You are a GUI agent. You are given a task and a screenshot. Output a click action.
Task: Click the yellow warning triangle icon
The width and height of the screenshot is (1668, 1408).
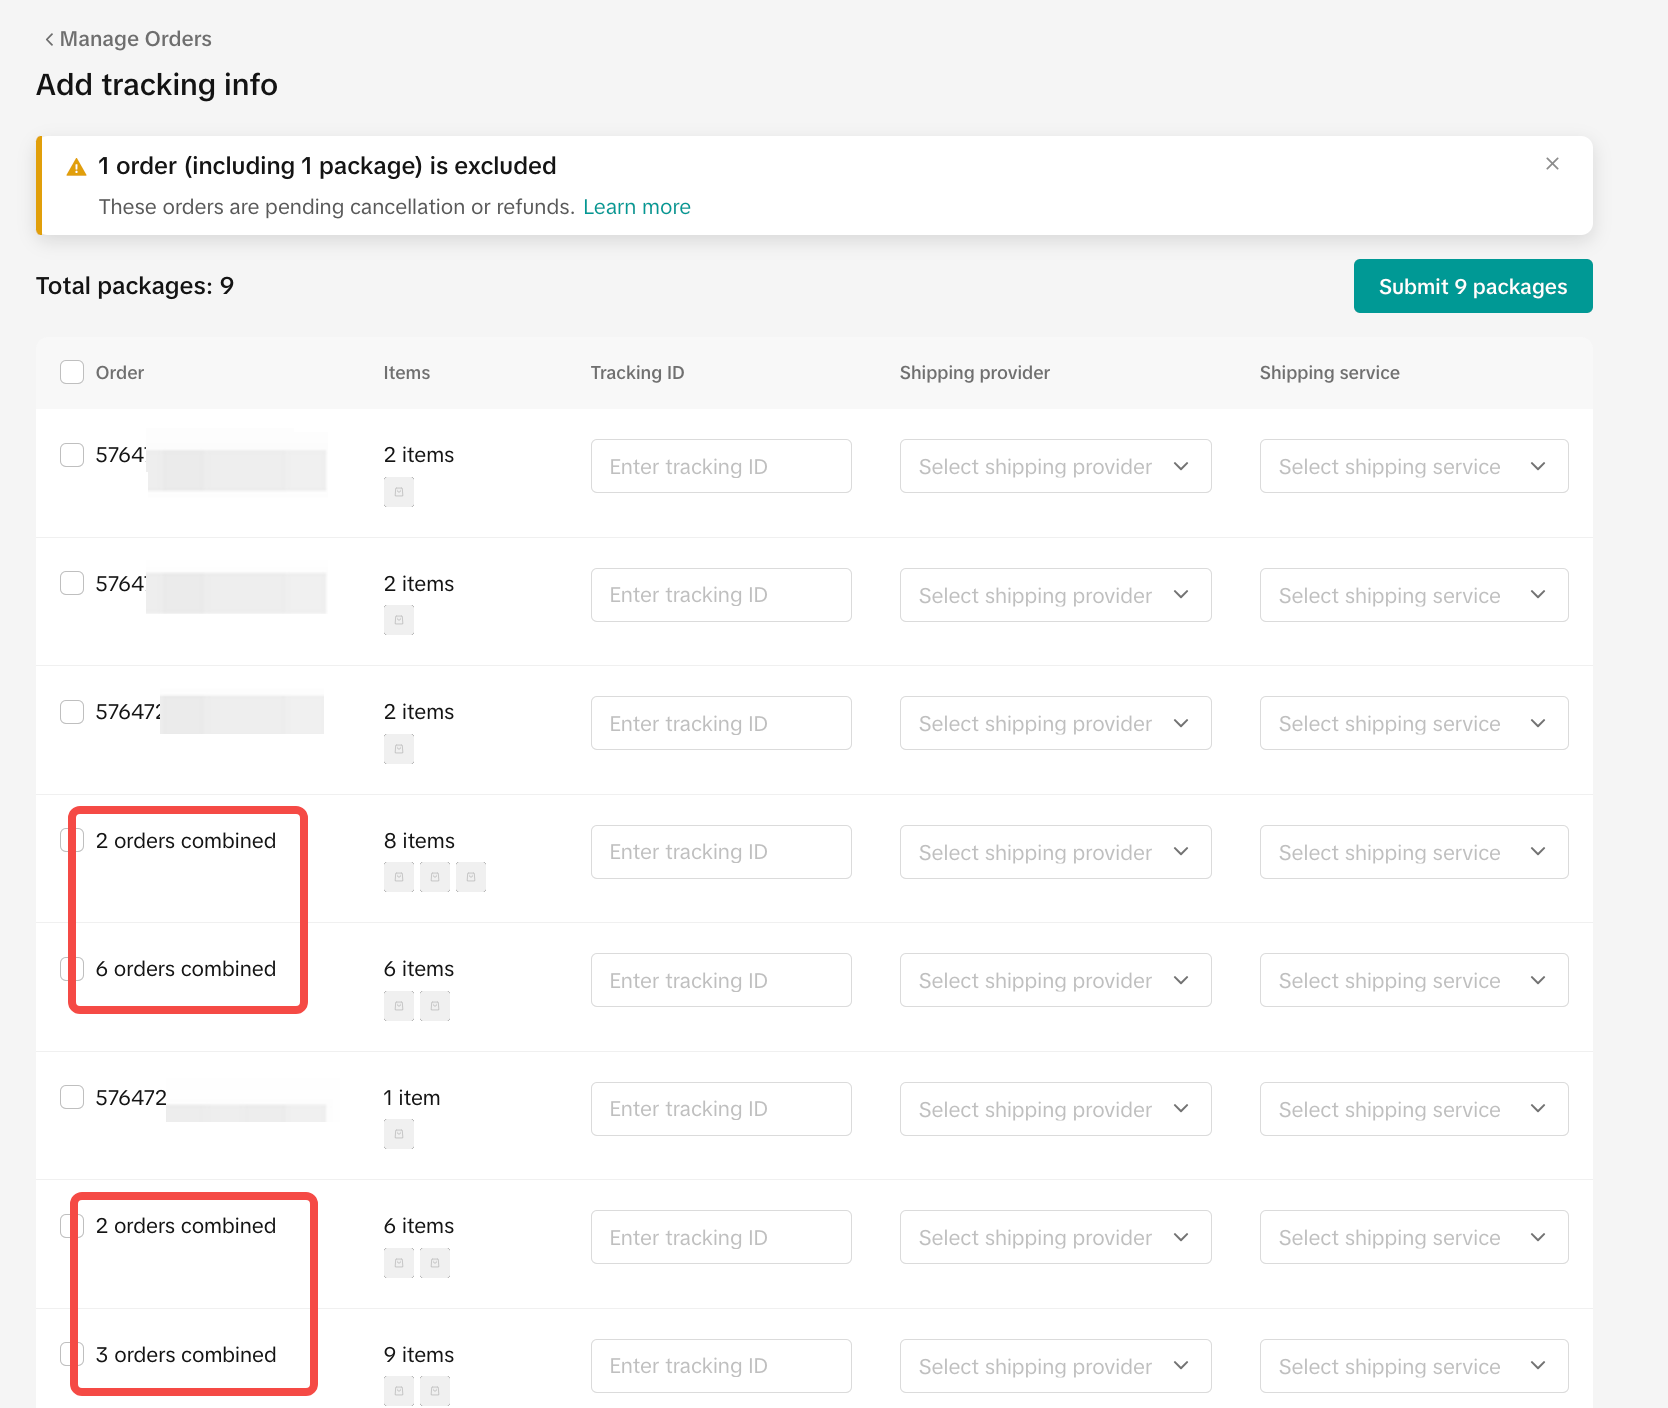76,167
